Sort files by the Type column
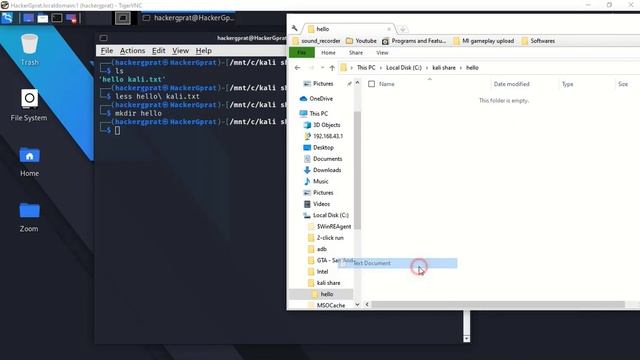 [567, 84]
